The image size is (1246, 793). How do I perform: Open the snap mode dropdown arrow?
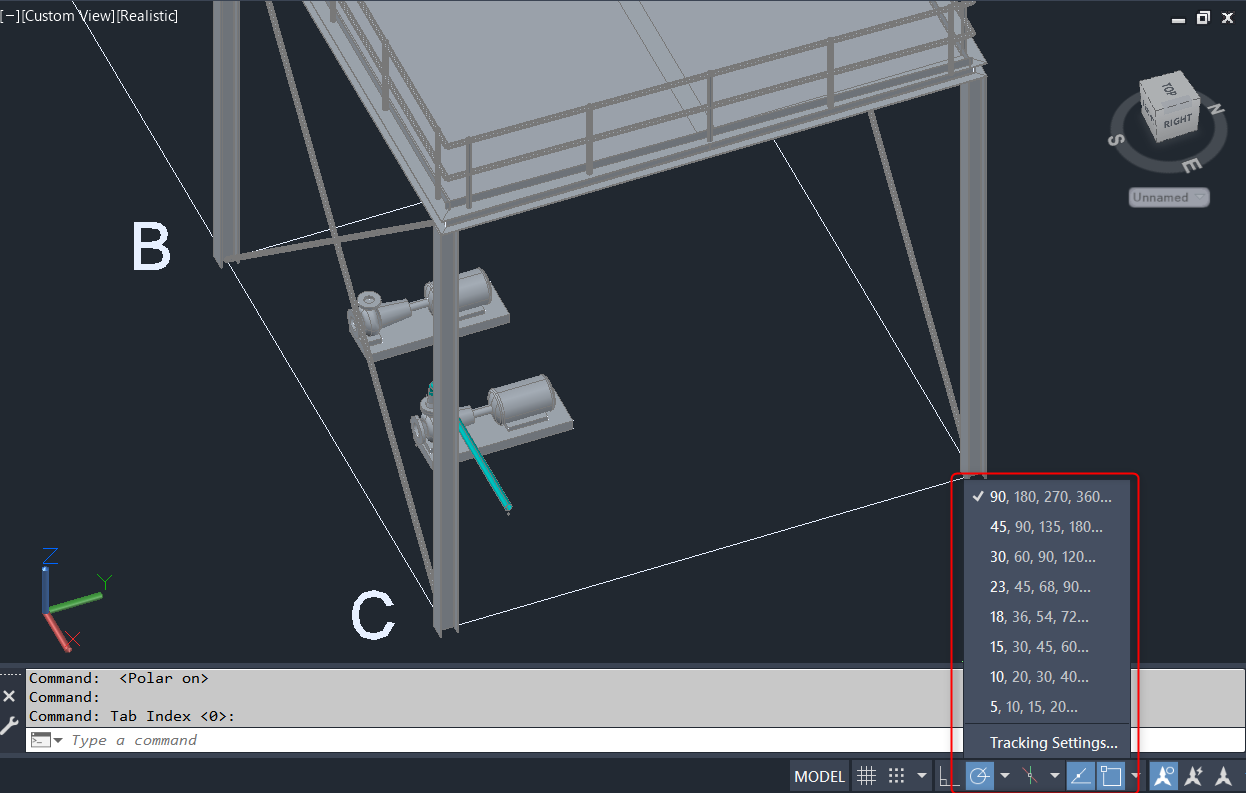922,776
